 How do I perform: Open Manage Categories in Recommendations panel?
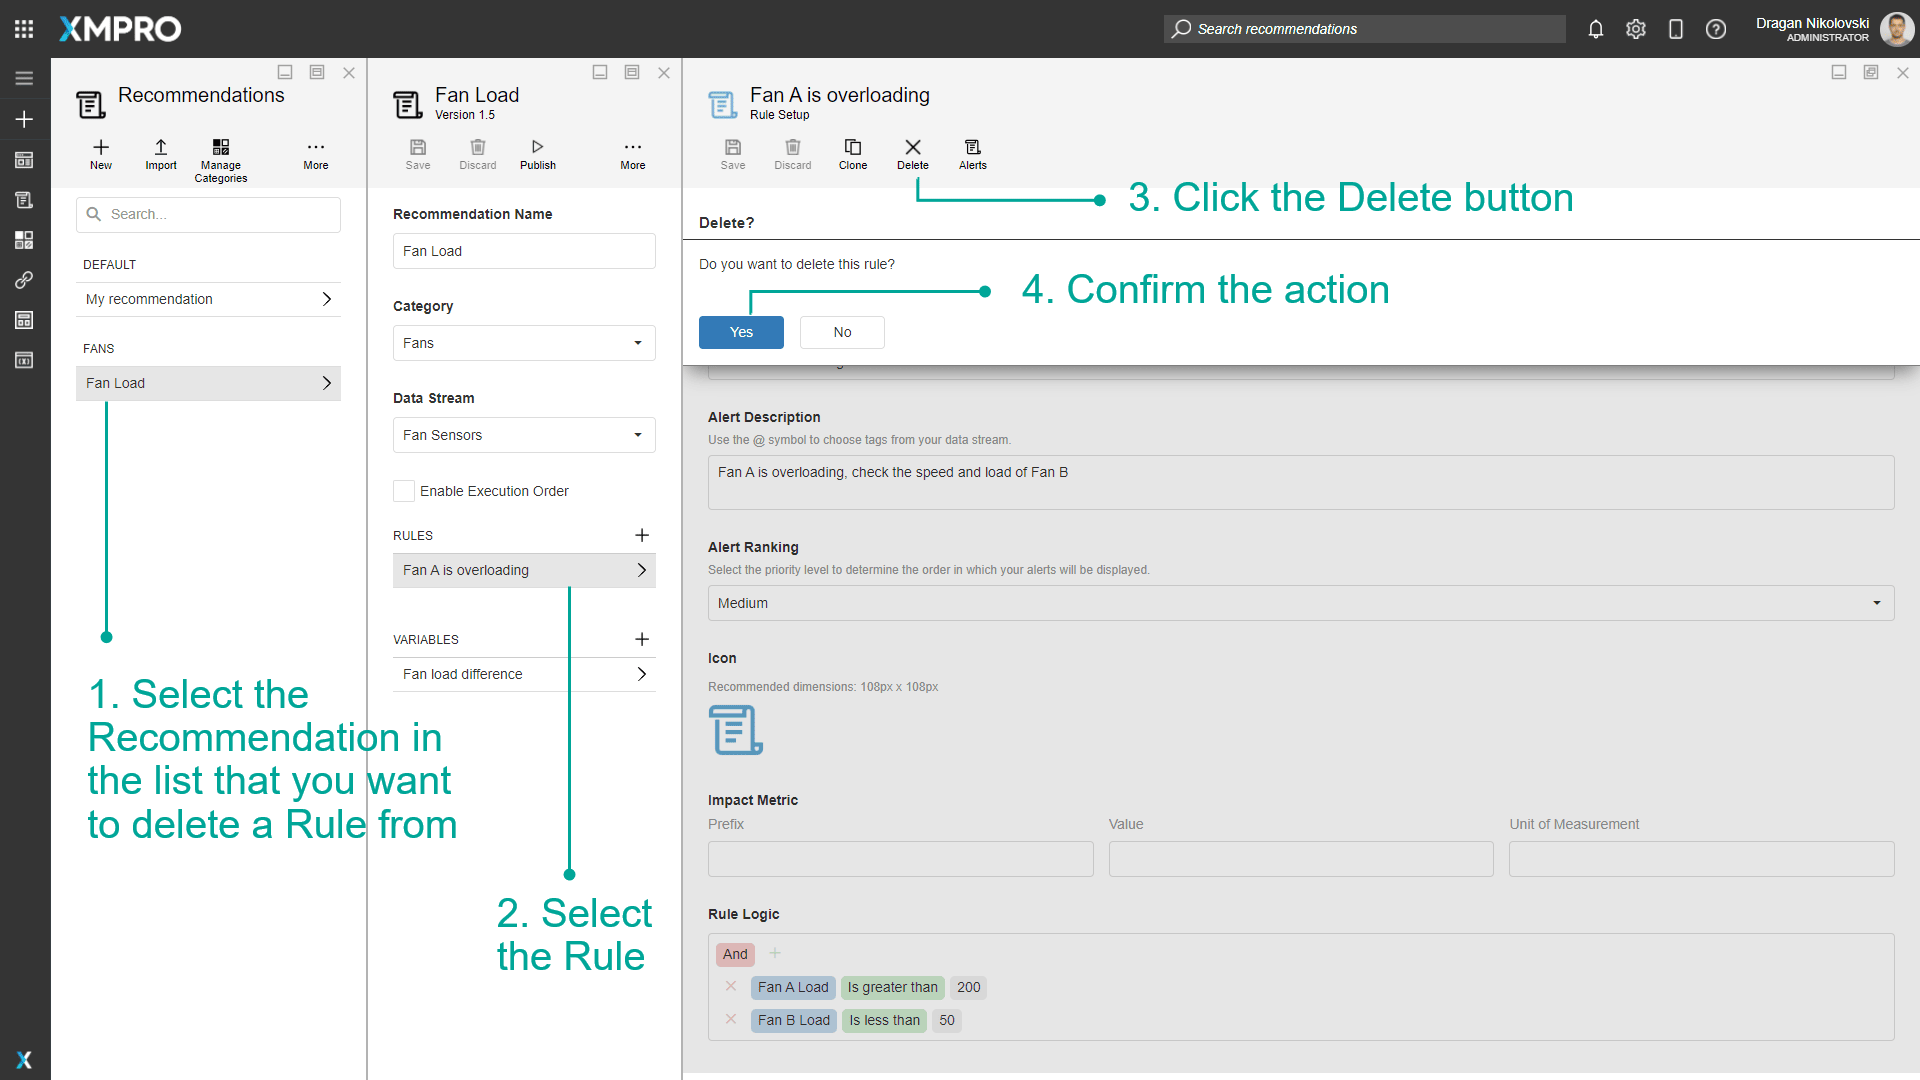pos(221,155)
